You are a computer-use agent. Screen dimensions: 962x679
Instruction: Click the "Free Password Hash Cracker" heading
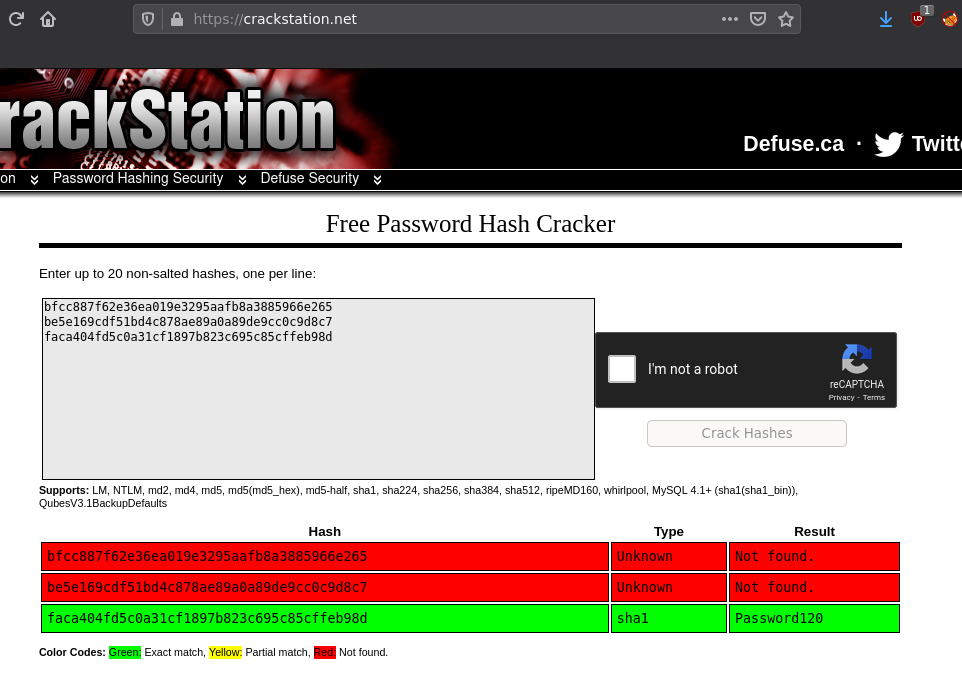(470, 224)
